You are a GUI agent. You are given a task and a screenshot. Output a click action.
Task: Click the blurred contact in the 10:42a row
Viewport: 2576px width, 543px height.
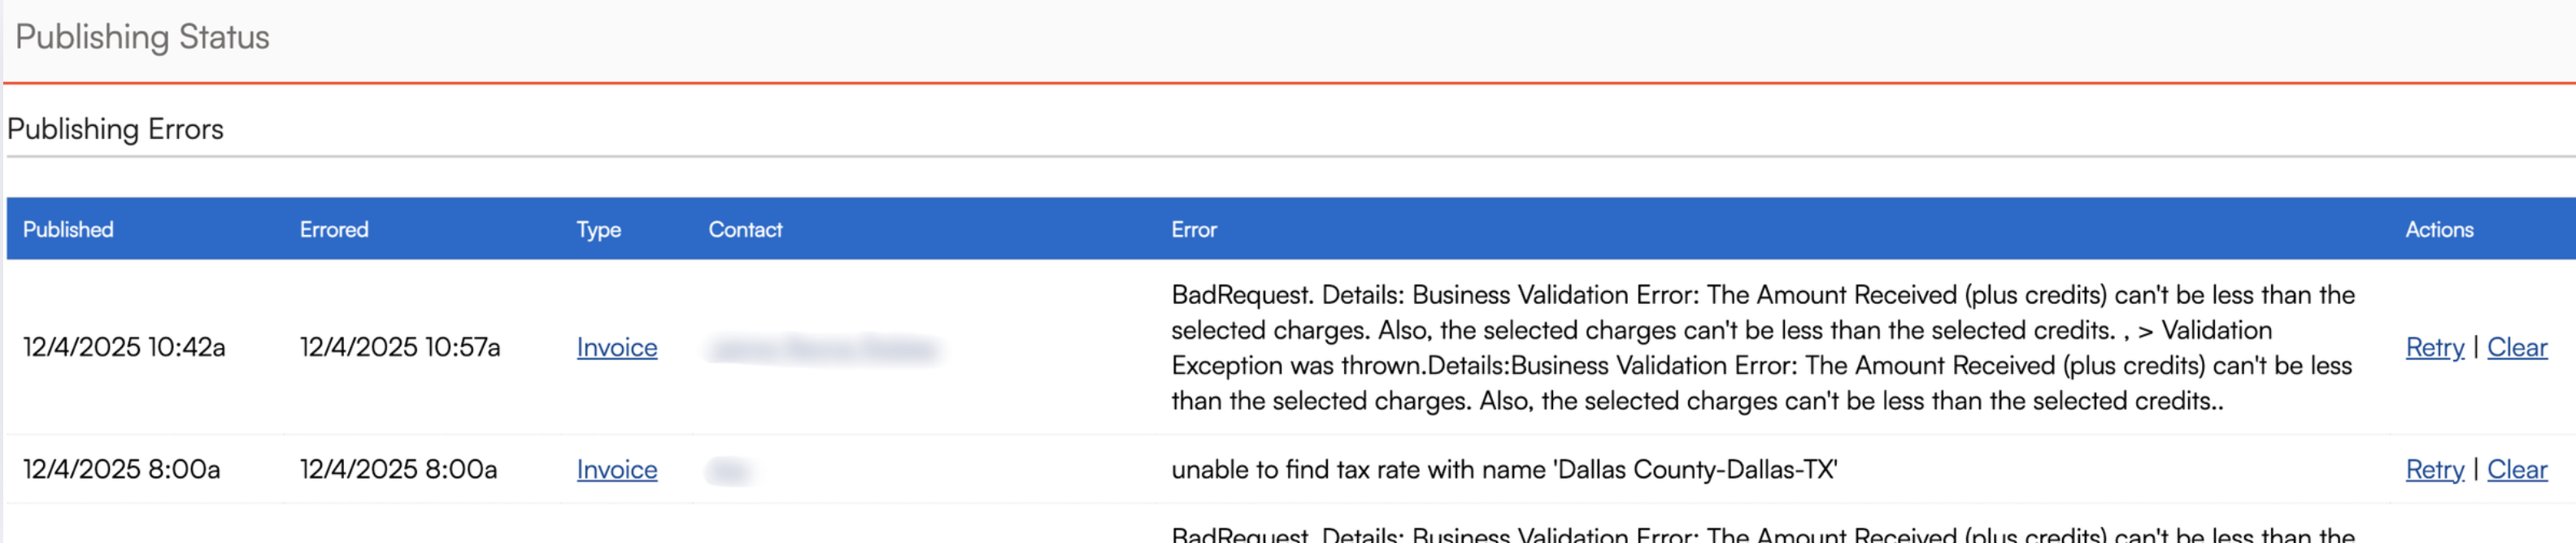coord(823,349)
